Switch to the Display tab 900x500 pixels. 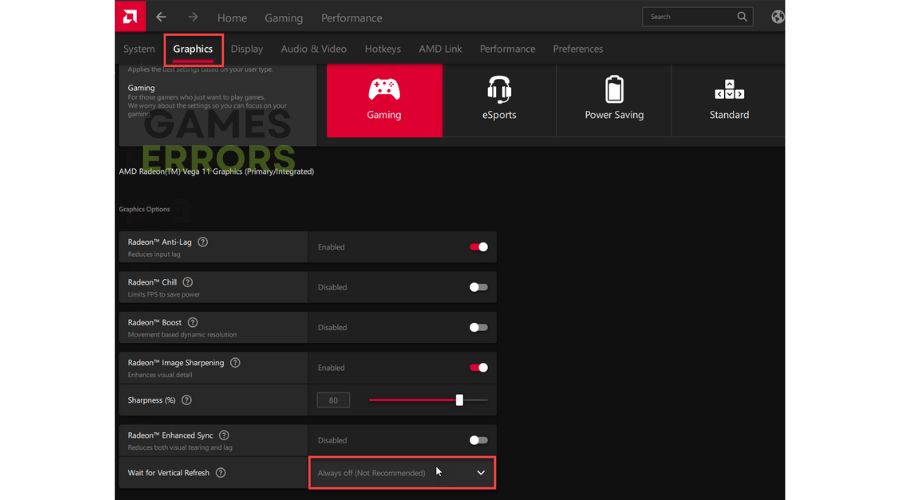click(x=247, y=49)
